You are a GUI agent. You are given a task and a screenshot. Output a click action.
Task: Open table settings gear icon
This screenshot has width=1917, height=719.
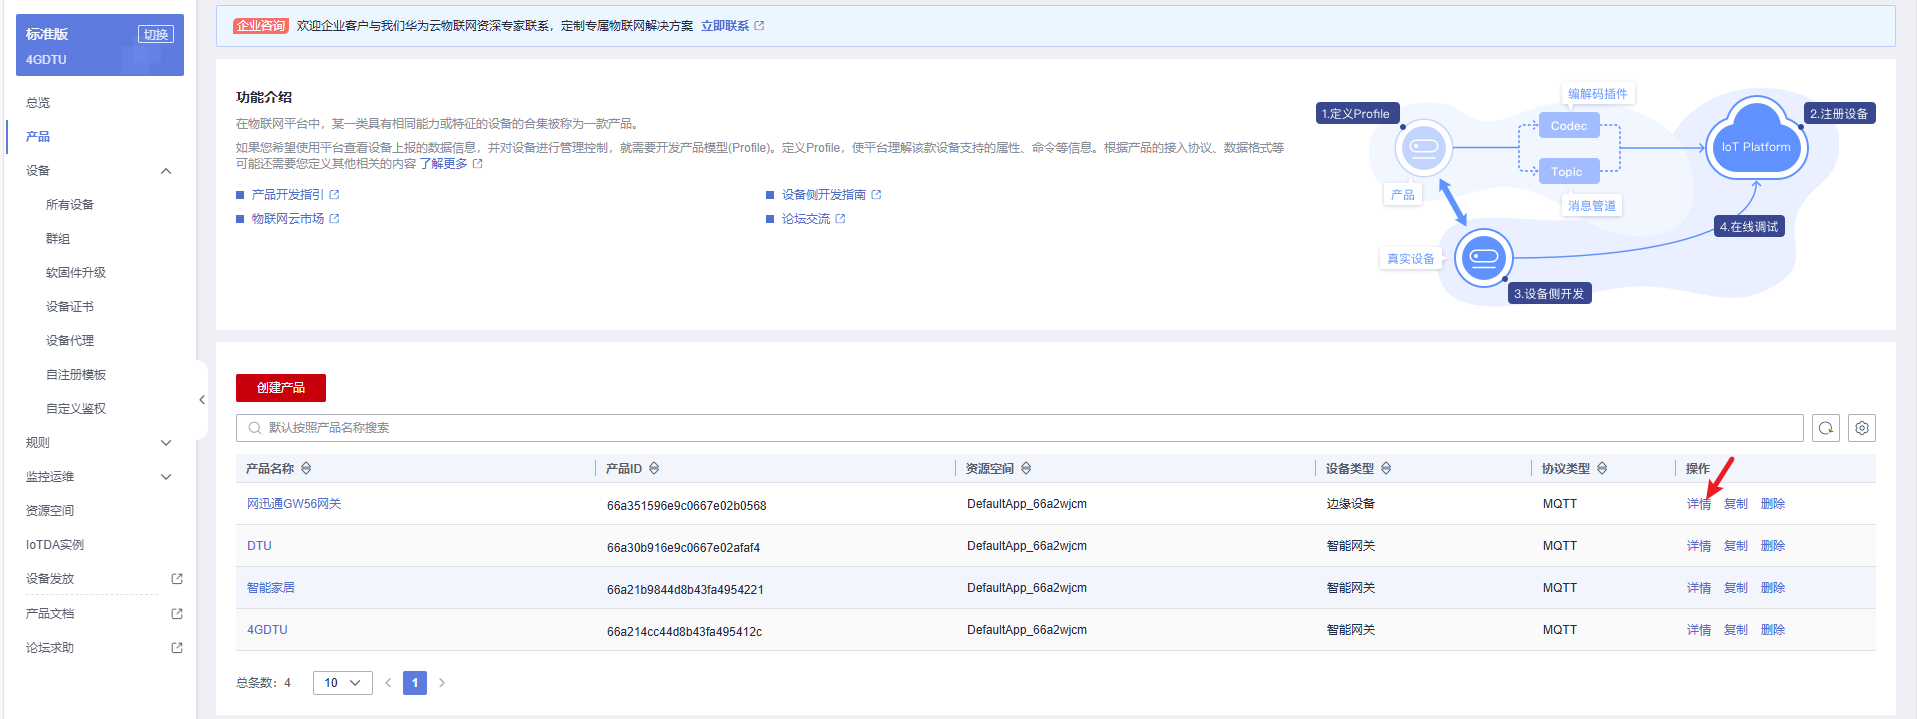pyautogui.click(x=1861, y=428)
